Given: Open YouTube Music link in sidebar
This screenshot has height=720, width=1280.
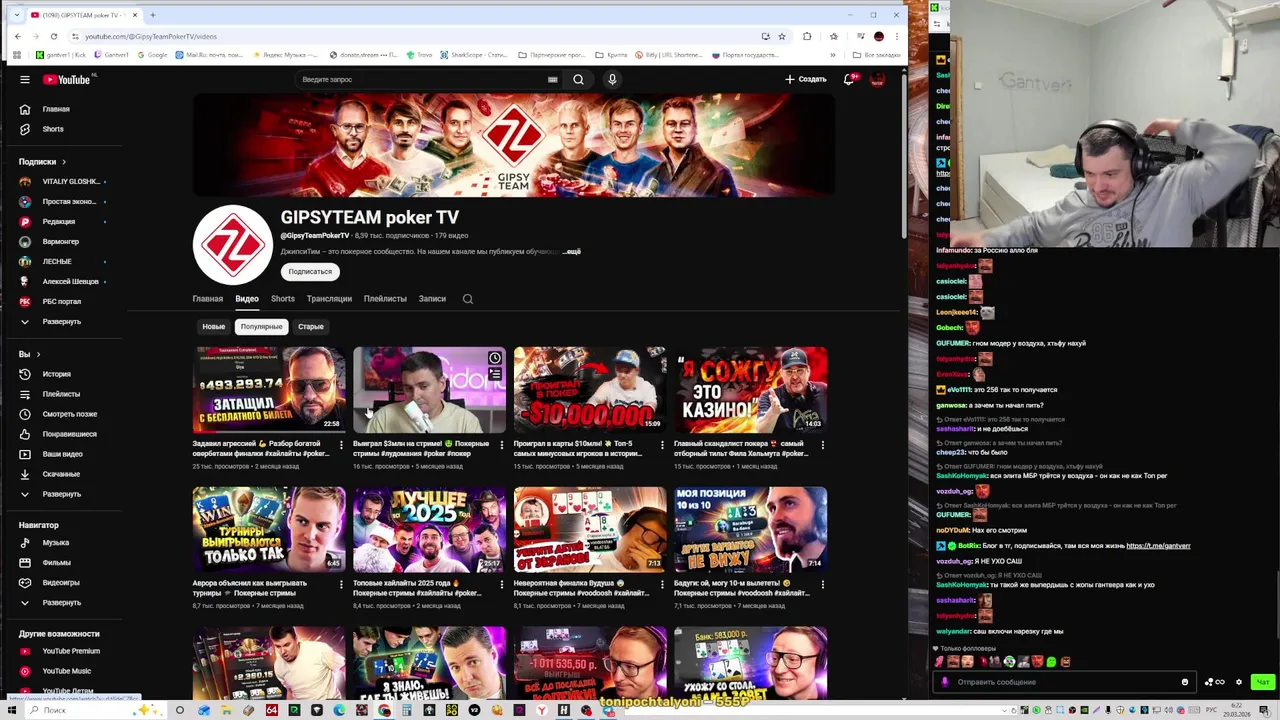Looking at the screenshot, I should click(x=65, y=671).
